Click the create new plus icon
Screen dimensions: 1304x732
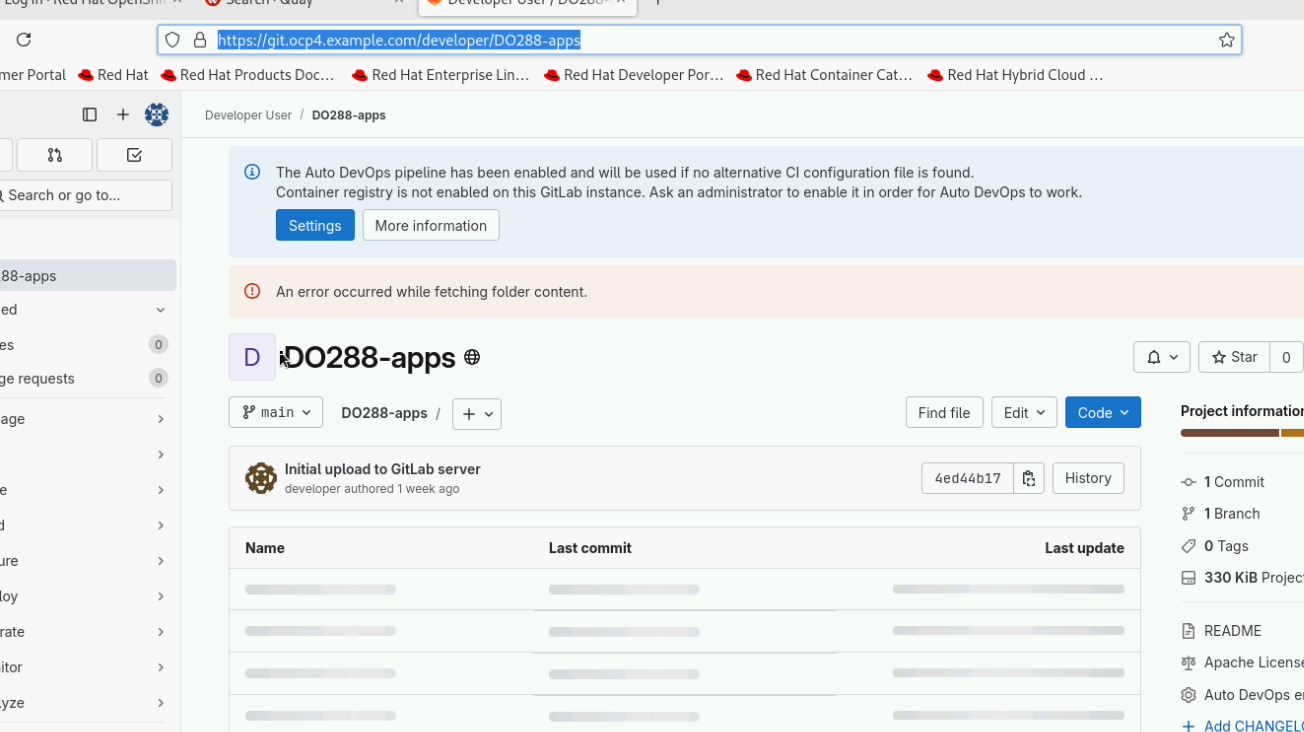[123, 115]
